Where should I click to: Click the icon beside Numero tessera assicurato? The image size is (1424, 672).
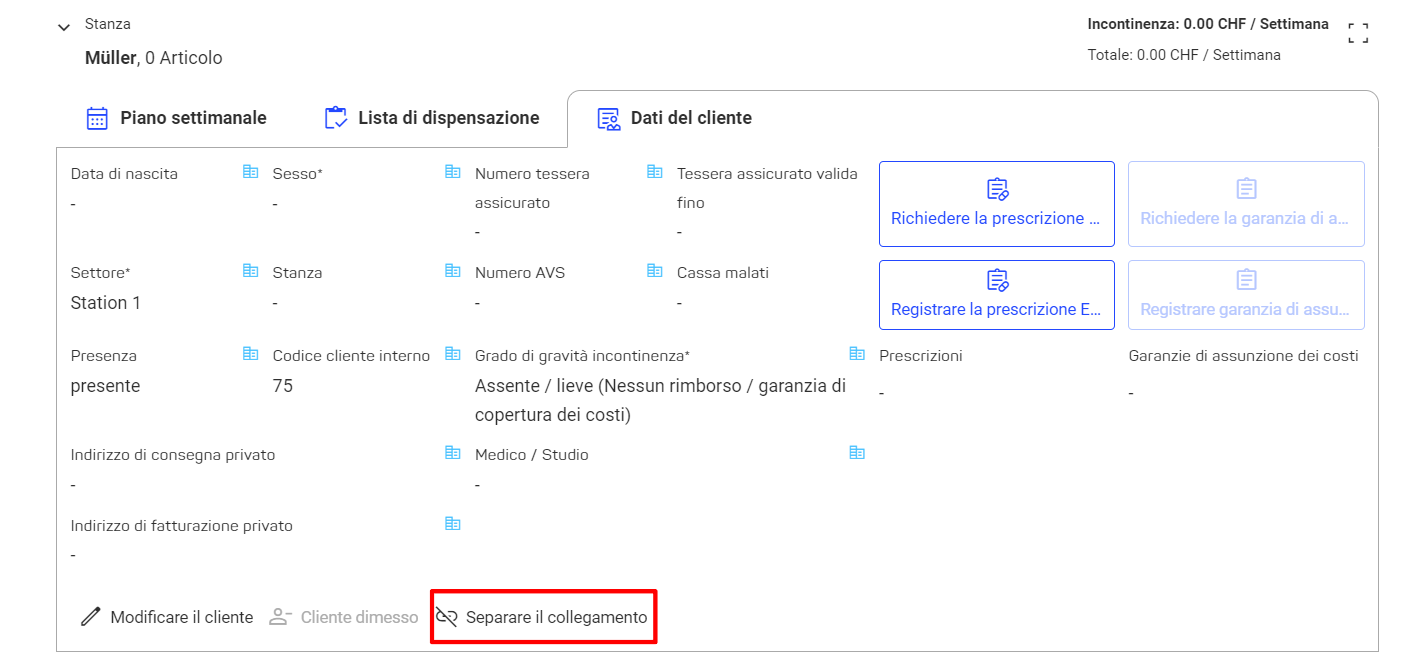(655, 172)
